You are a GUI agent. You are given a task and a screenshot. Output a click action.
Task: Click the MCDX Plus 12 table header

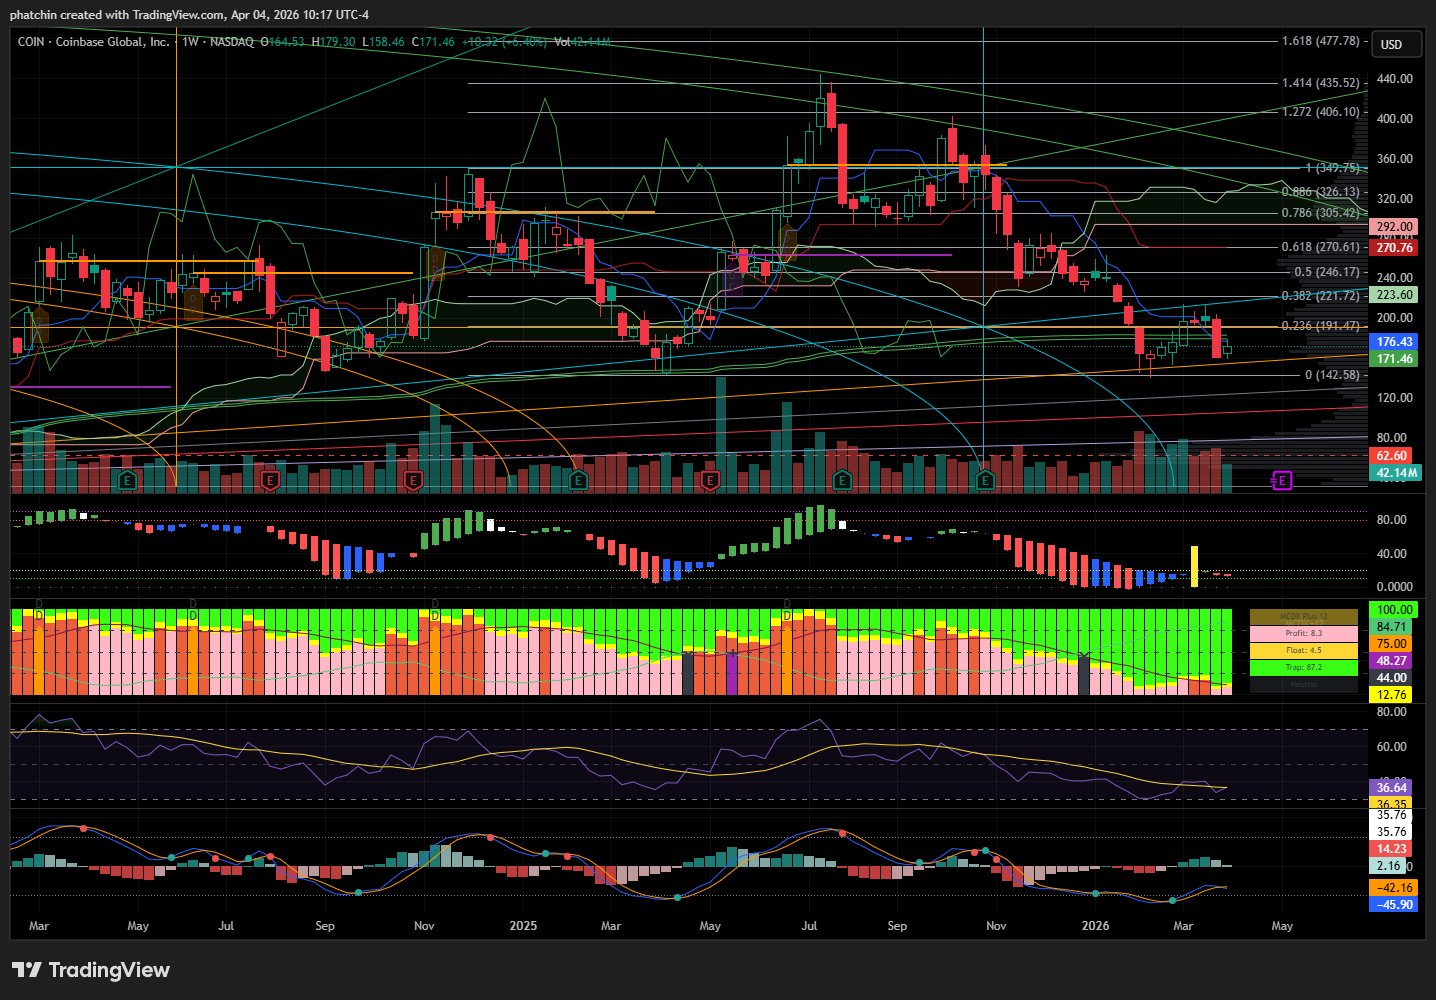coord(1304,617)
